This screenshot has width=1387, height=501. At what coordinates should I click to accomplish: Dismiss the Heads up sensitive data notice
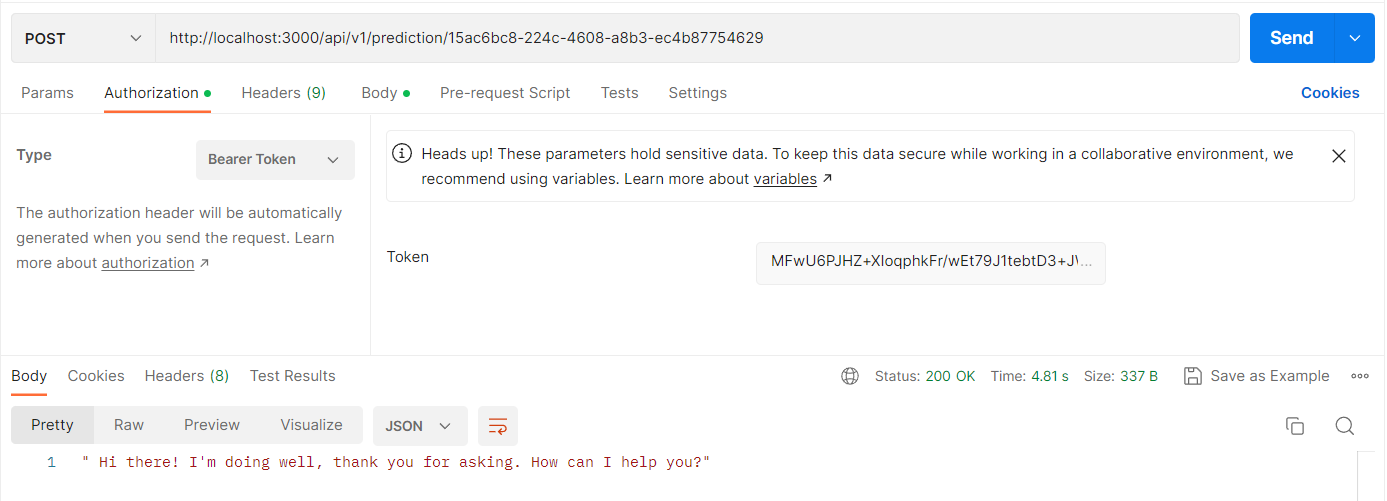(x=1339, y=156)
